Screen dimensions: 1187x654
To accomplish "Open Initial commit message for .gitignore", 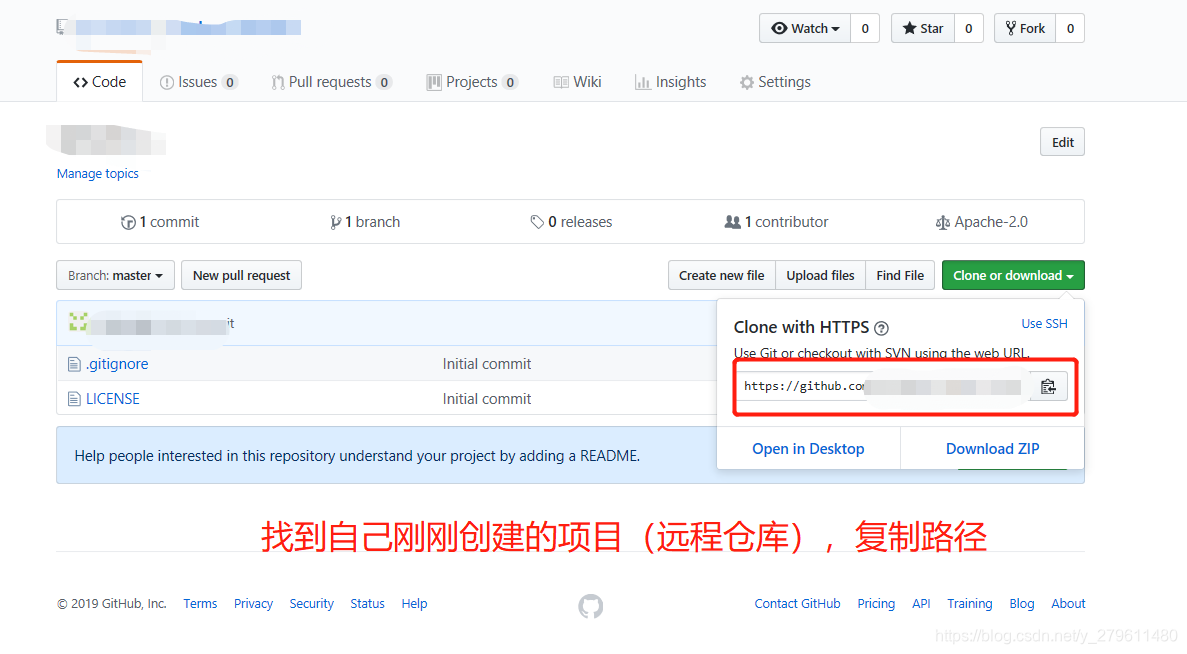I will [487, 364].
